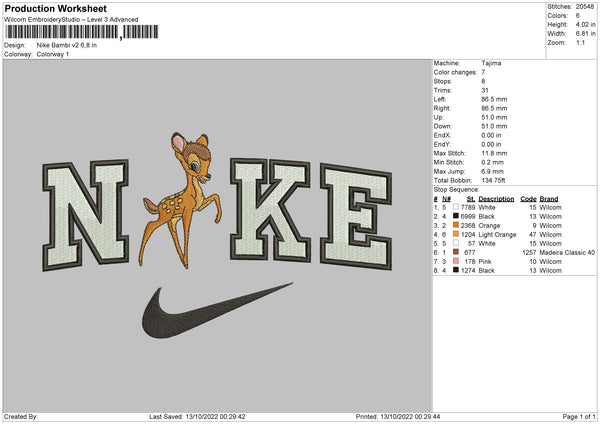Click the Stitches value 20548
The width and height of the screenshot is (600, 424).
pyautogui.click(x=585, y=7)
